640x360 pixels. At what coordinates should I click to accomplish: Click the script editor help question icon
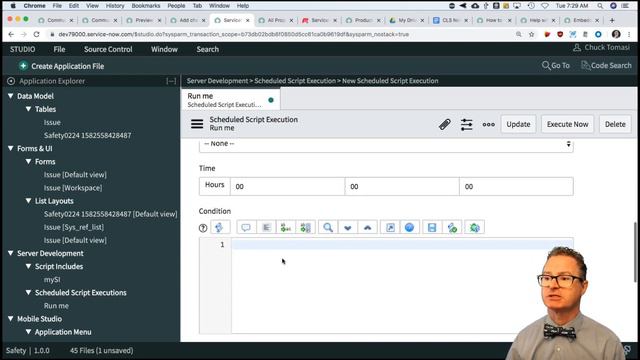pyautogui.click(x=203, y=228)
